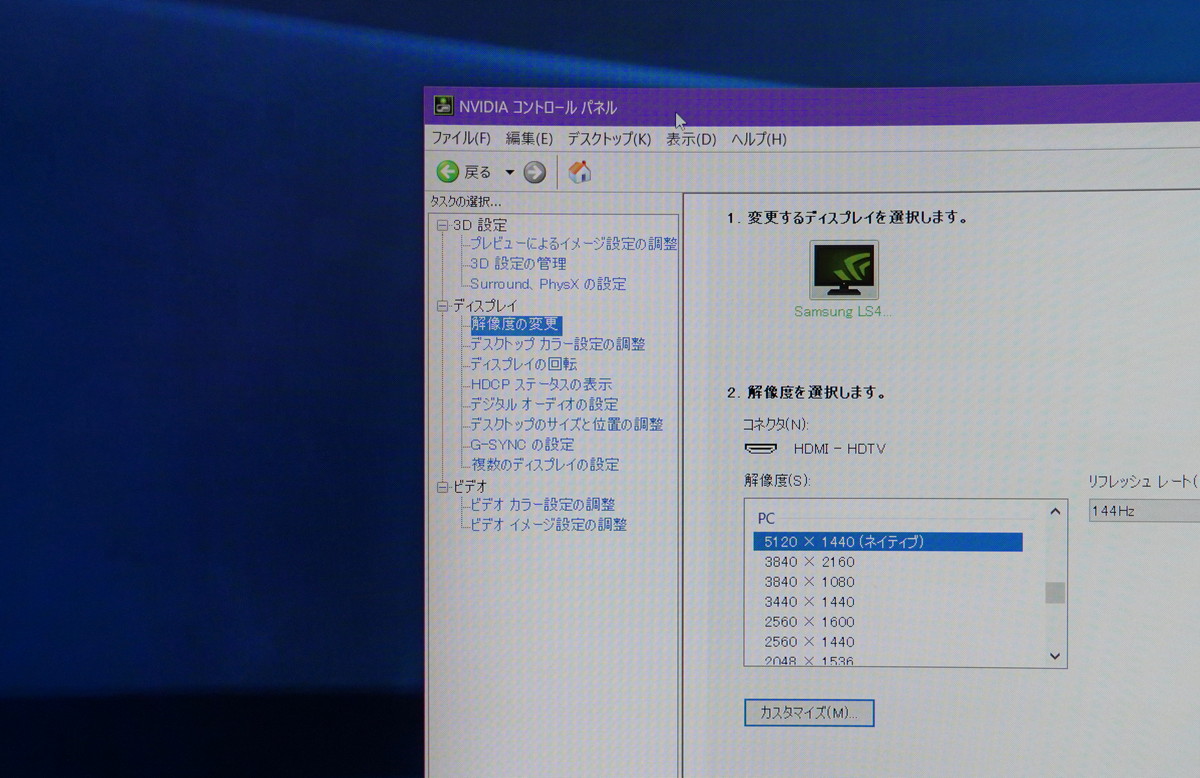This screenshot has width=1200, height=778.
Task: Click the カスタマイズ(M)... button
Action: pos(809,713)
